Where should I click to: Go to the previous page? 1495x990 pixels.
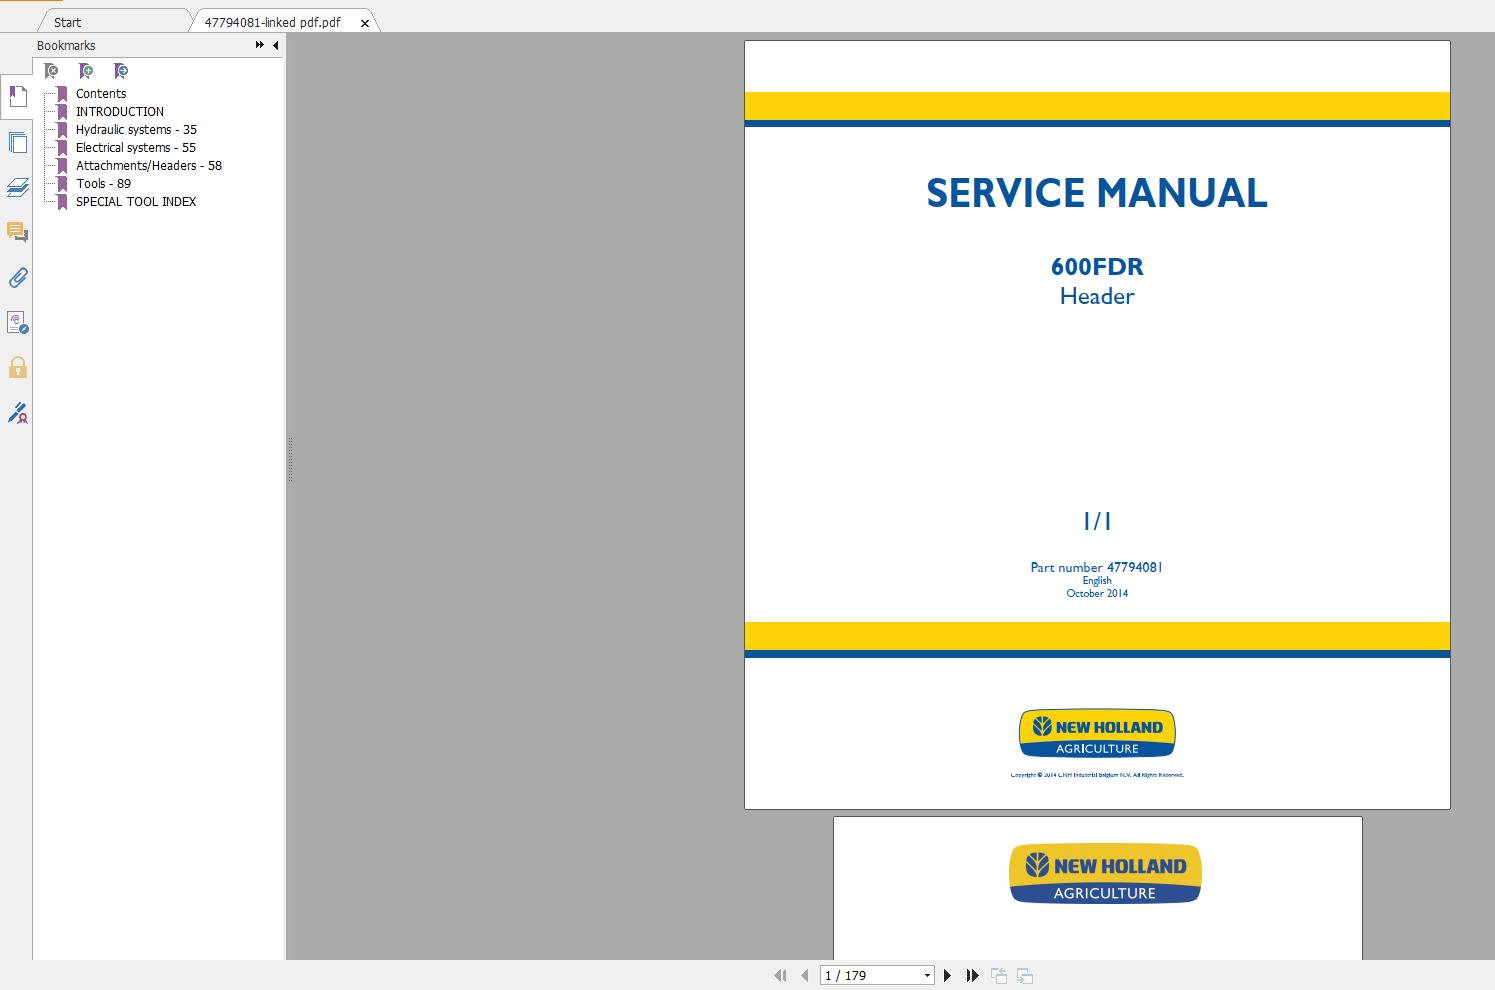(805, 975)
